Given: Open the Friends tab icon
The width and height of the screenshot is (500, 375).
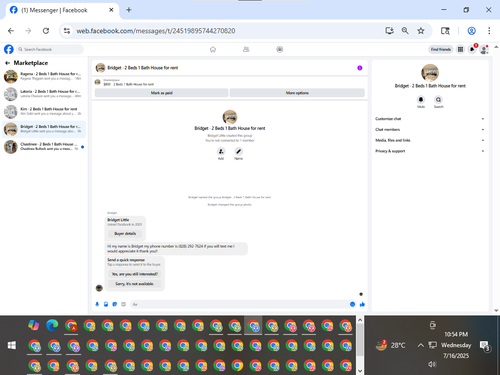Looking at the screenshot, I should click(x=246, y=49).
